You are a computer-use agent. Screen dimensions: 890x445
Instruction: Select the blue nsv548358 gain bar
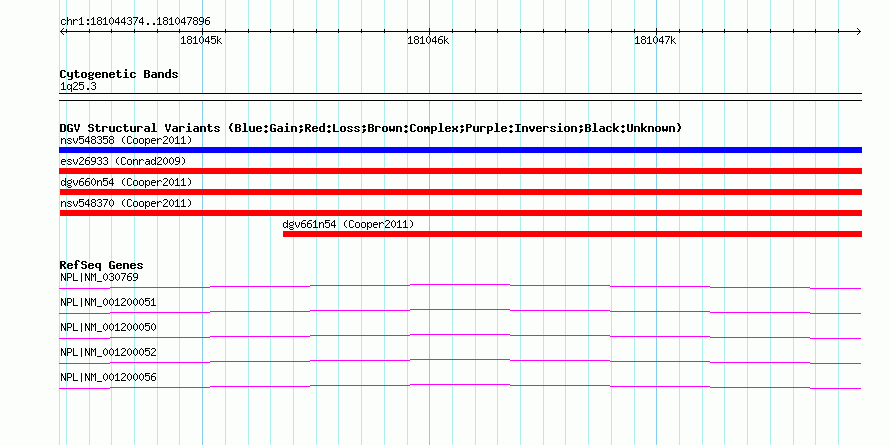click(460, 150)
